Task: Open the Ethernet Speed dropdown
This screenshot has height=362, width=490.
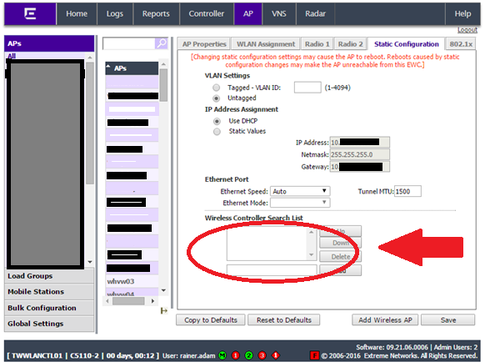Action: (x=300, y=191)
